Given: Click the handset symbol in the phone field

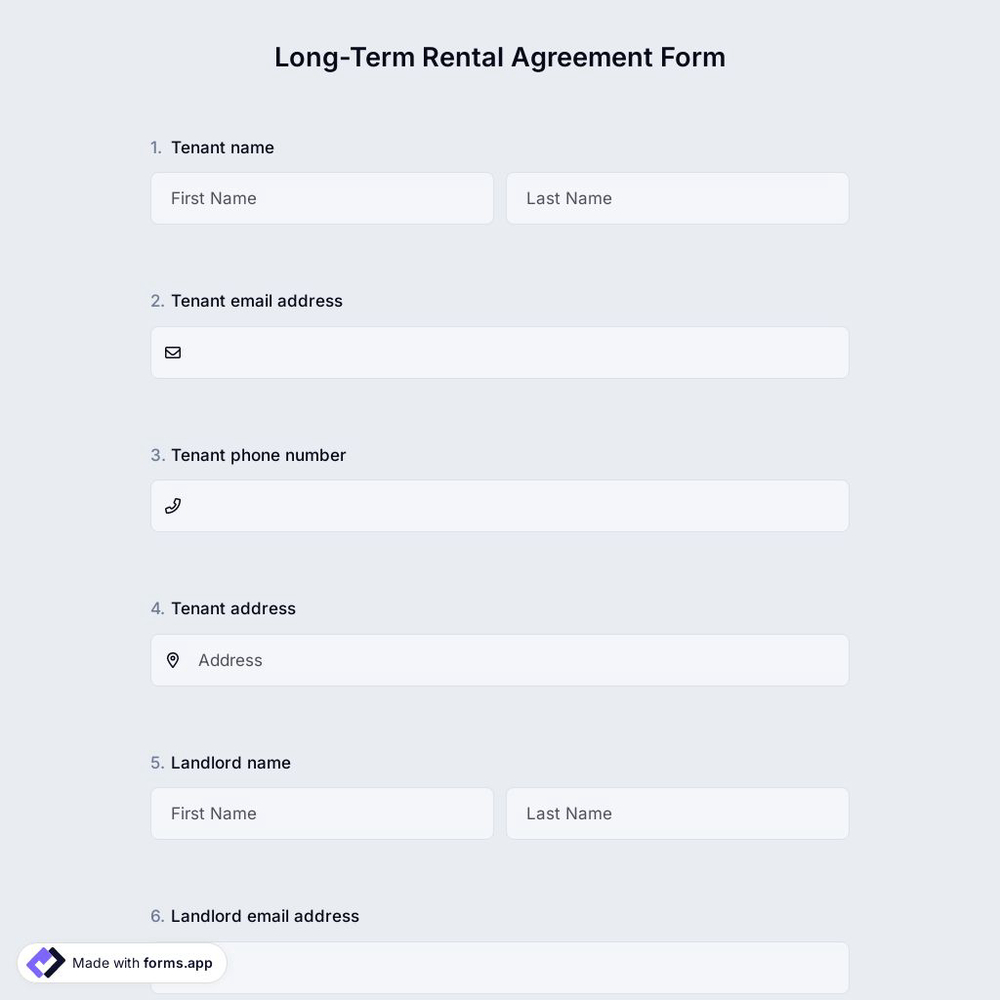Looking at the screenshot, I should pos(172,505).
